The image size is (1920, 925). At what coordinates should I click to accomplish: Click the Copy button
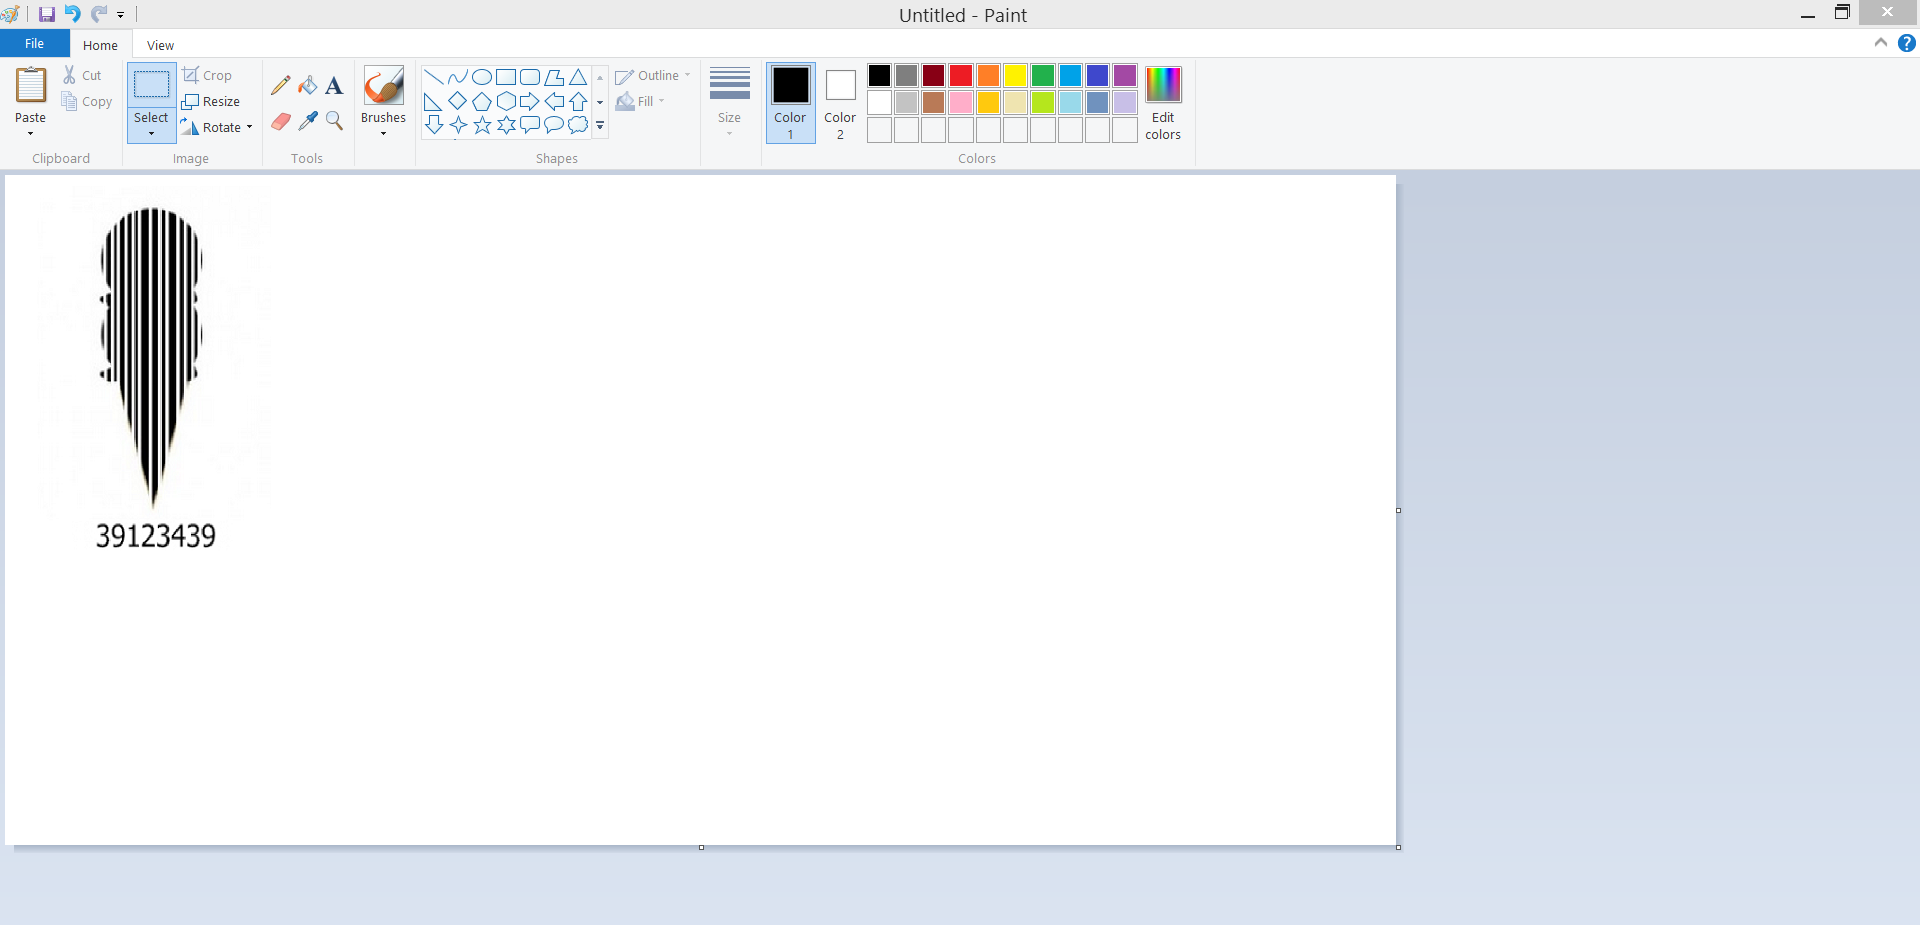click(x=87, y=101)
